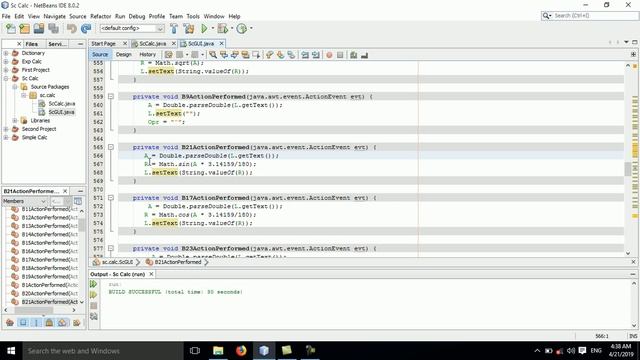Open the Services panel tab

click(x=57, y=44)
